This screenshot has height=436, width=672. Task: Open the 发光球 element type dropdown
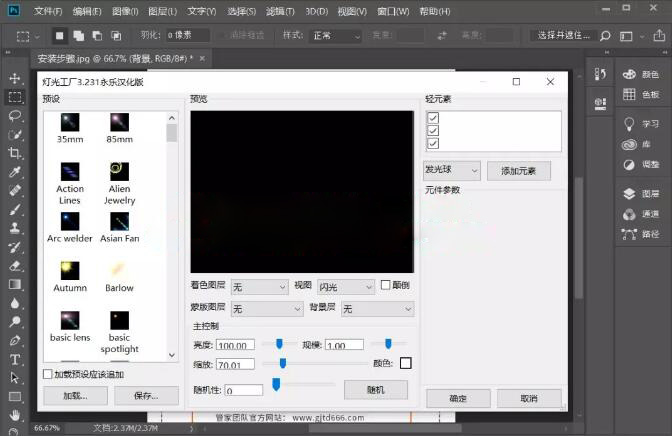(x=452, y=171)
